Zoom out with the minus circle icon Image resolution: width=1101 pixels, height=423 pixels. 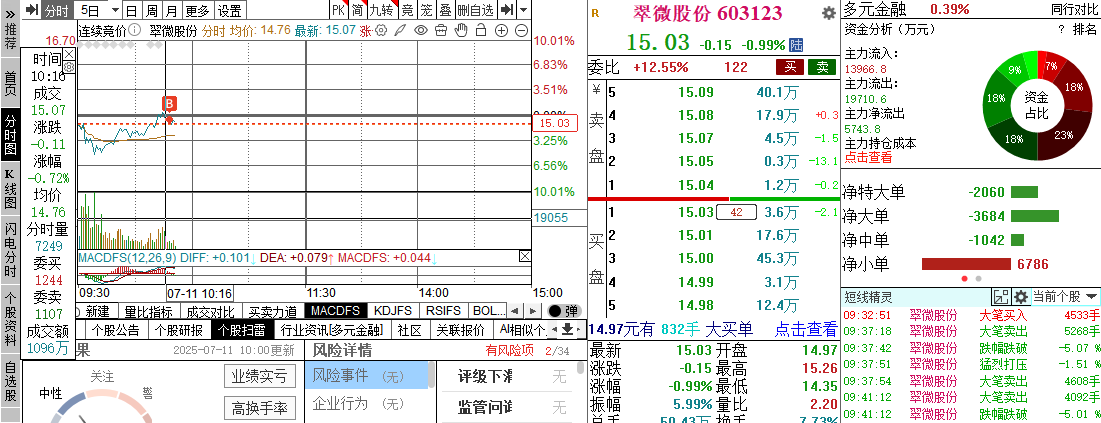[x=521, y=31]
